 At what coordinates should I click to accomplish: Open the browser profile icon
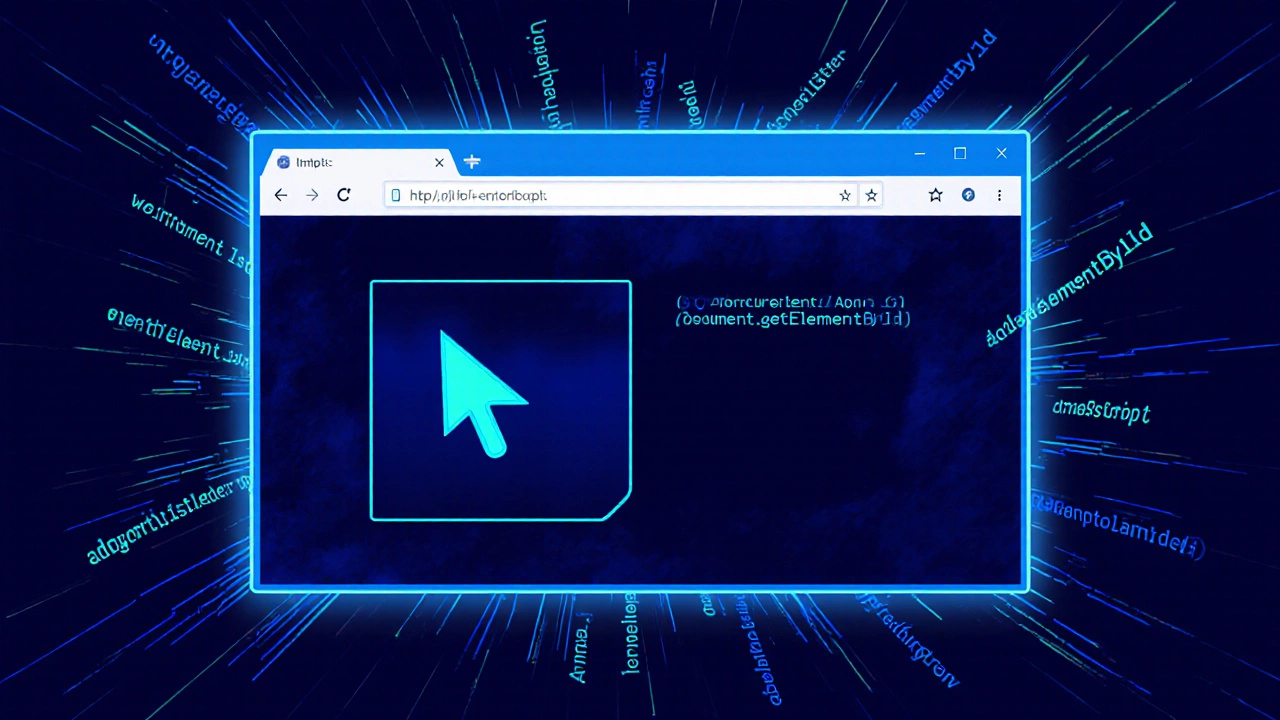pos(968,195)
